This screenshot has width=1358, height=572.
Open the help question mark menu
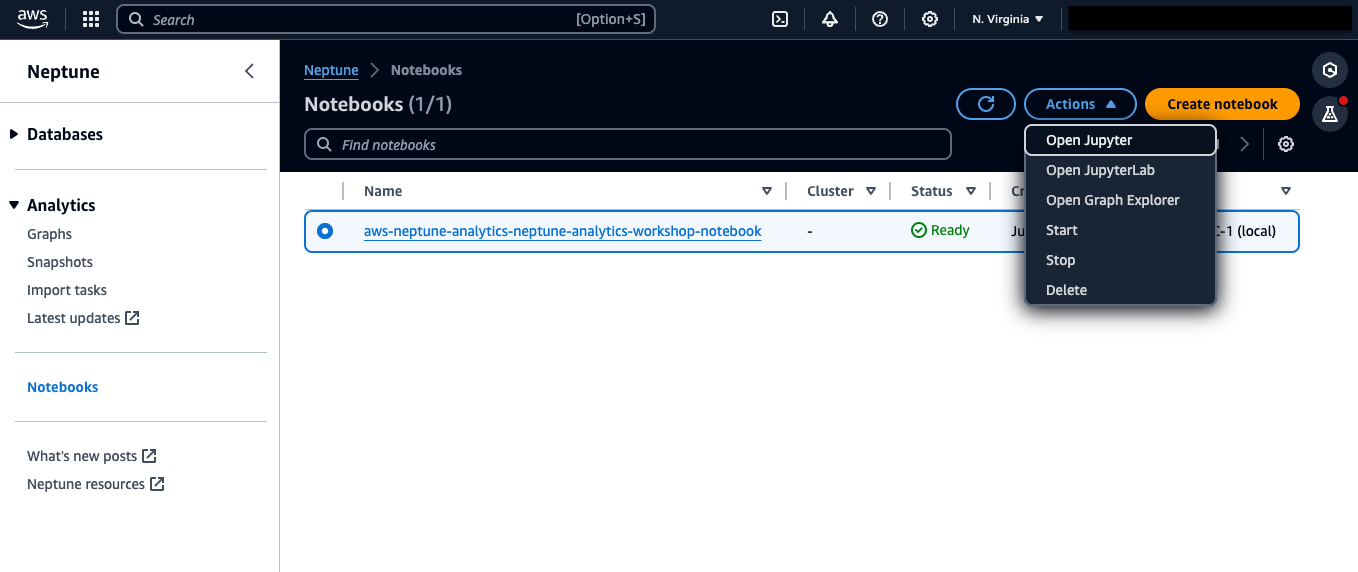coord(880,19)
